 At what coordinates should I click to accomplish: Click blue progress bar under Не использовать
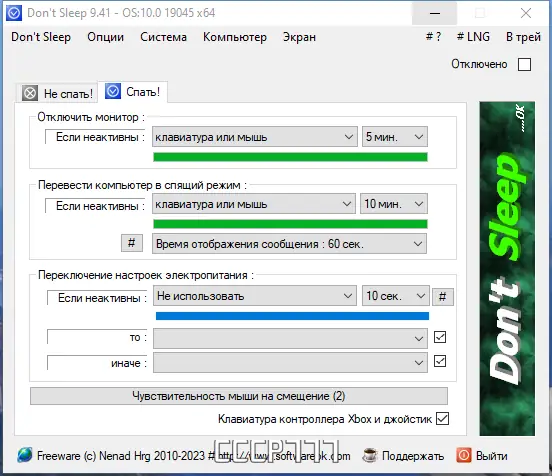point(292,316)
